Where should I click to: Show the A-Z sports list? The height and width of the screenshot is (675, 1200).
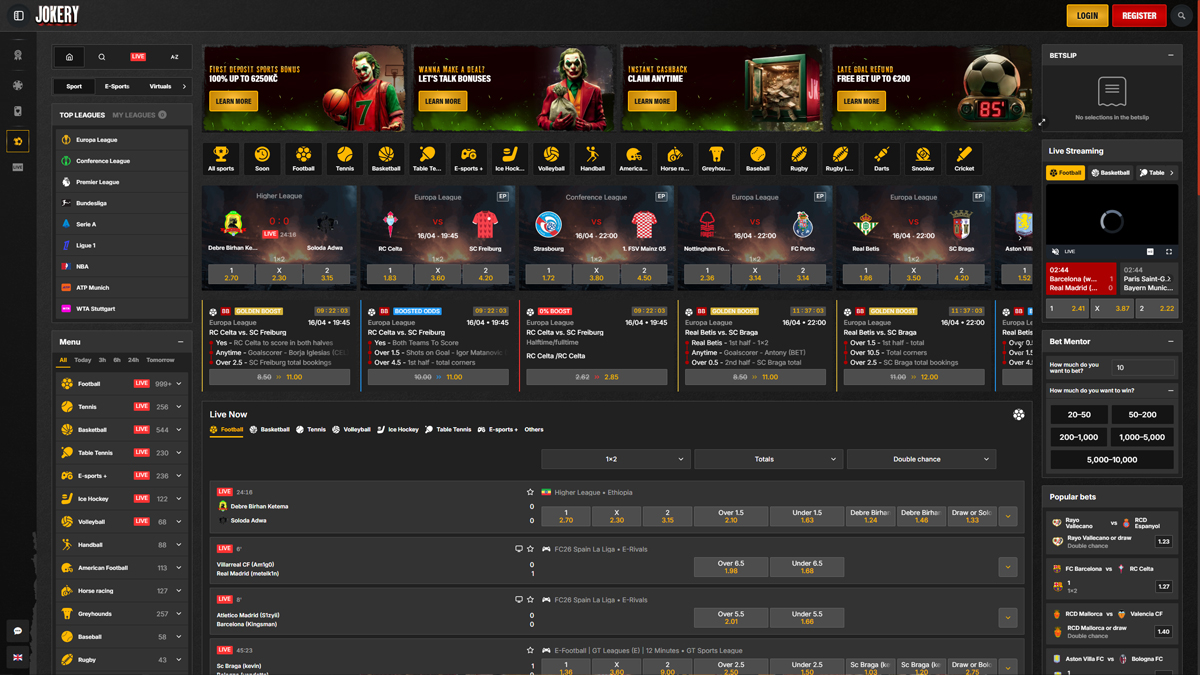point(174,57)
